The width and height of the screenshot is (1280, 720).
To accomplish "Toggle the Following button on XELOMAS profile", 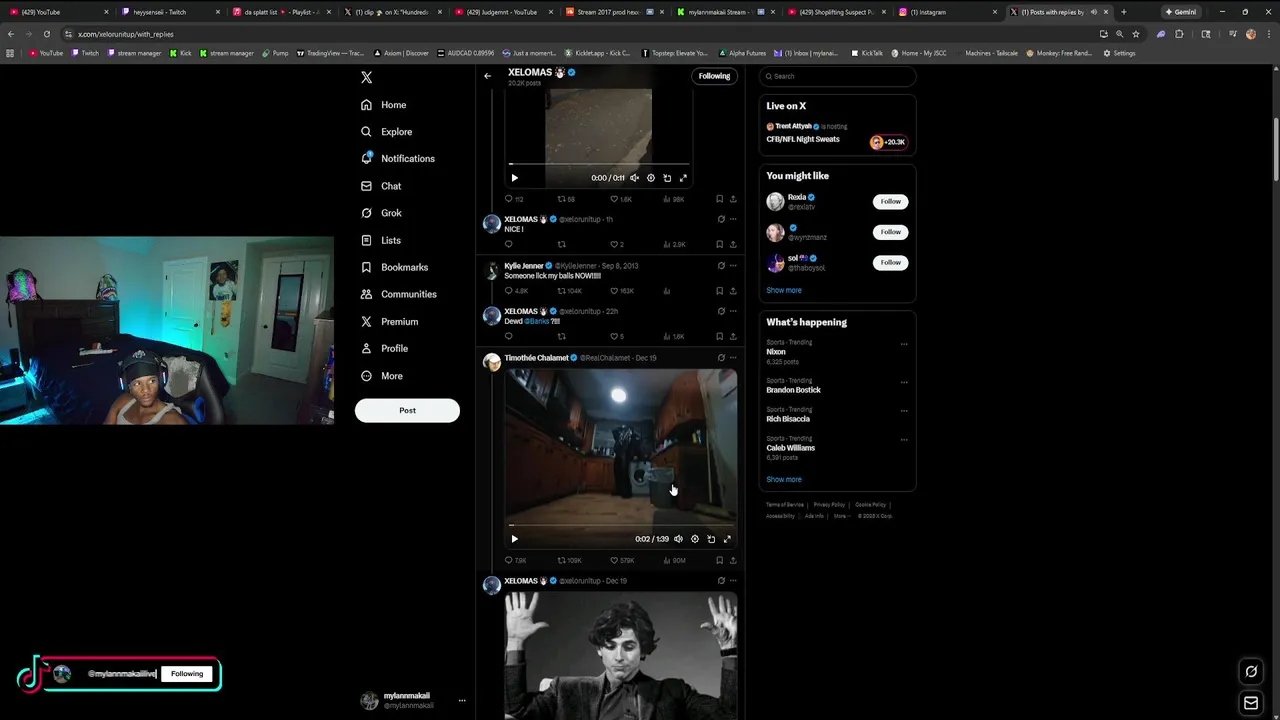I will pos(714,76).
